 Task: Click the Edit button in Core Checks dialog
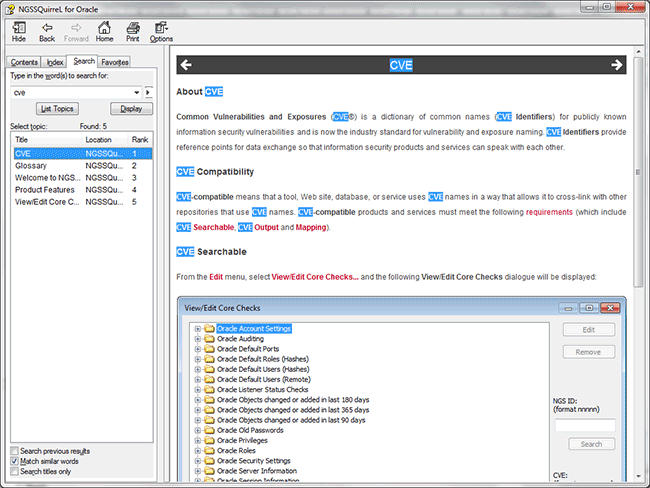(589, 330)
